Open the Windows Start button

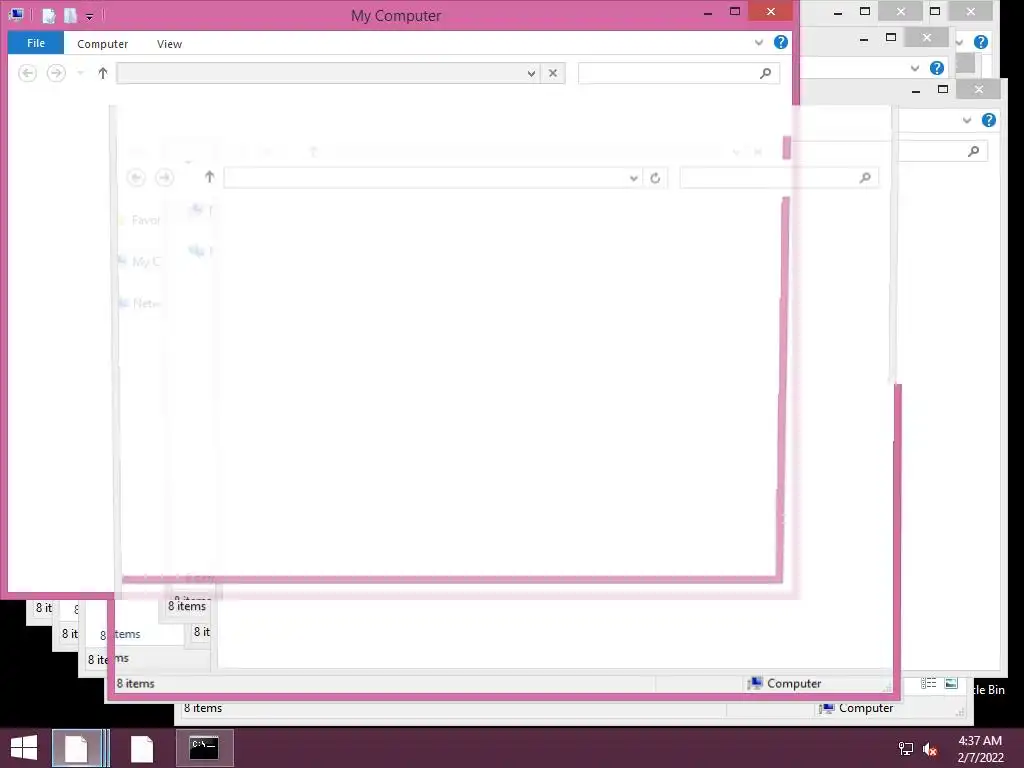point(24,748)
